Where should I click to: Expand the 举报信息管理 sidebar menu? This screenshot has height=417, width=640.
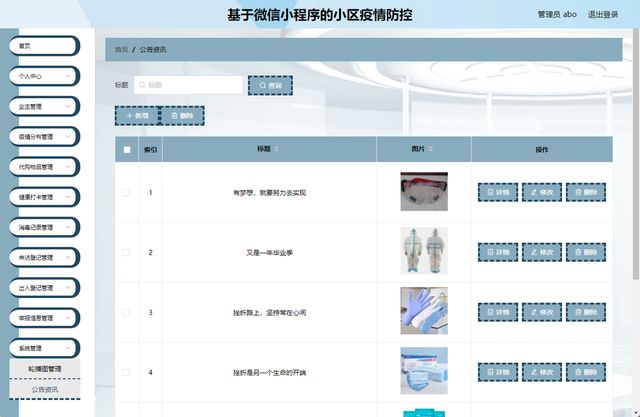click(44, 318)
